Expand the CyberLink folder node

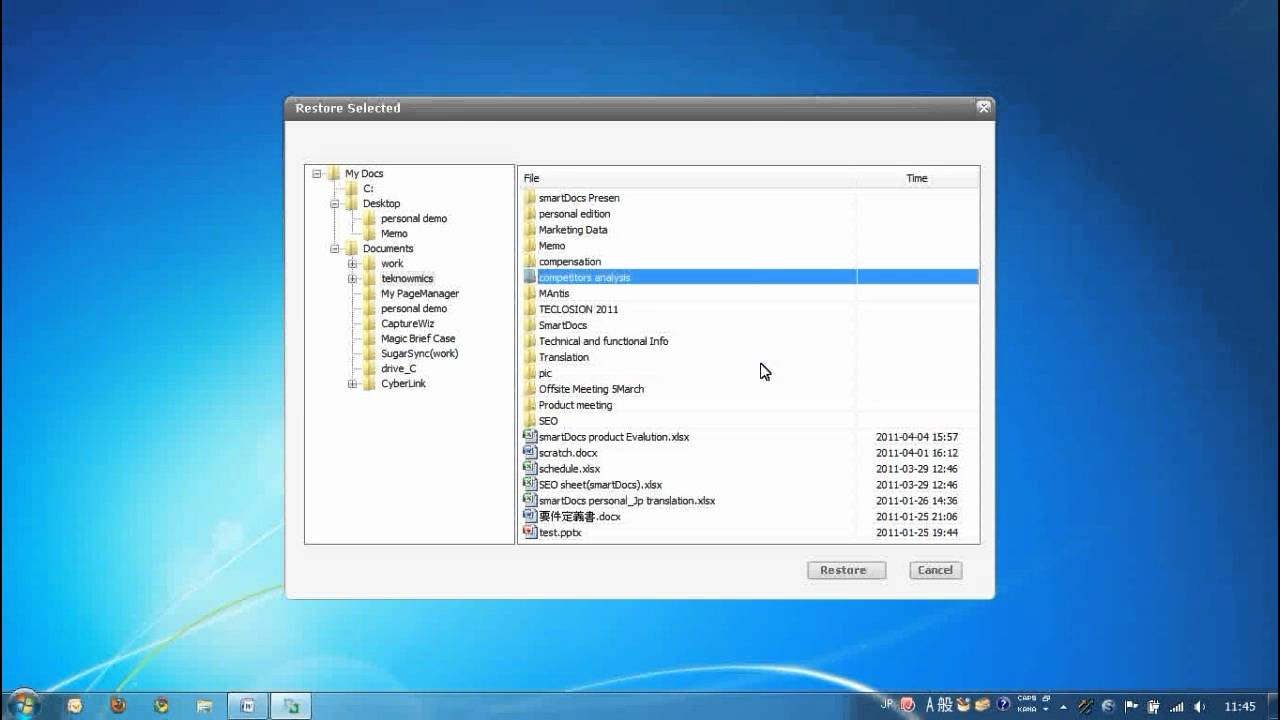tap(353, 384)
